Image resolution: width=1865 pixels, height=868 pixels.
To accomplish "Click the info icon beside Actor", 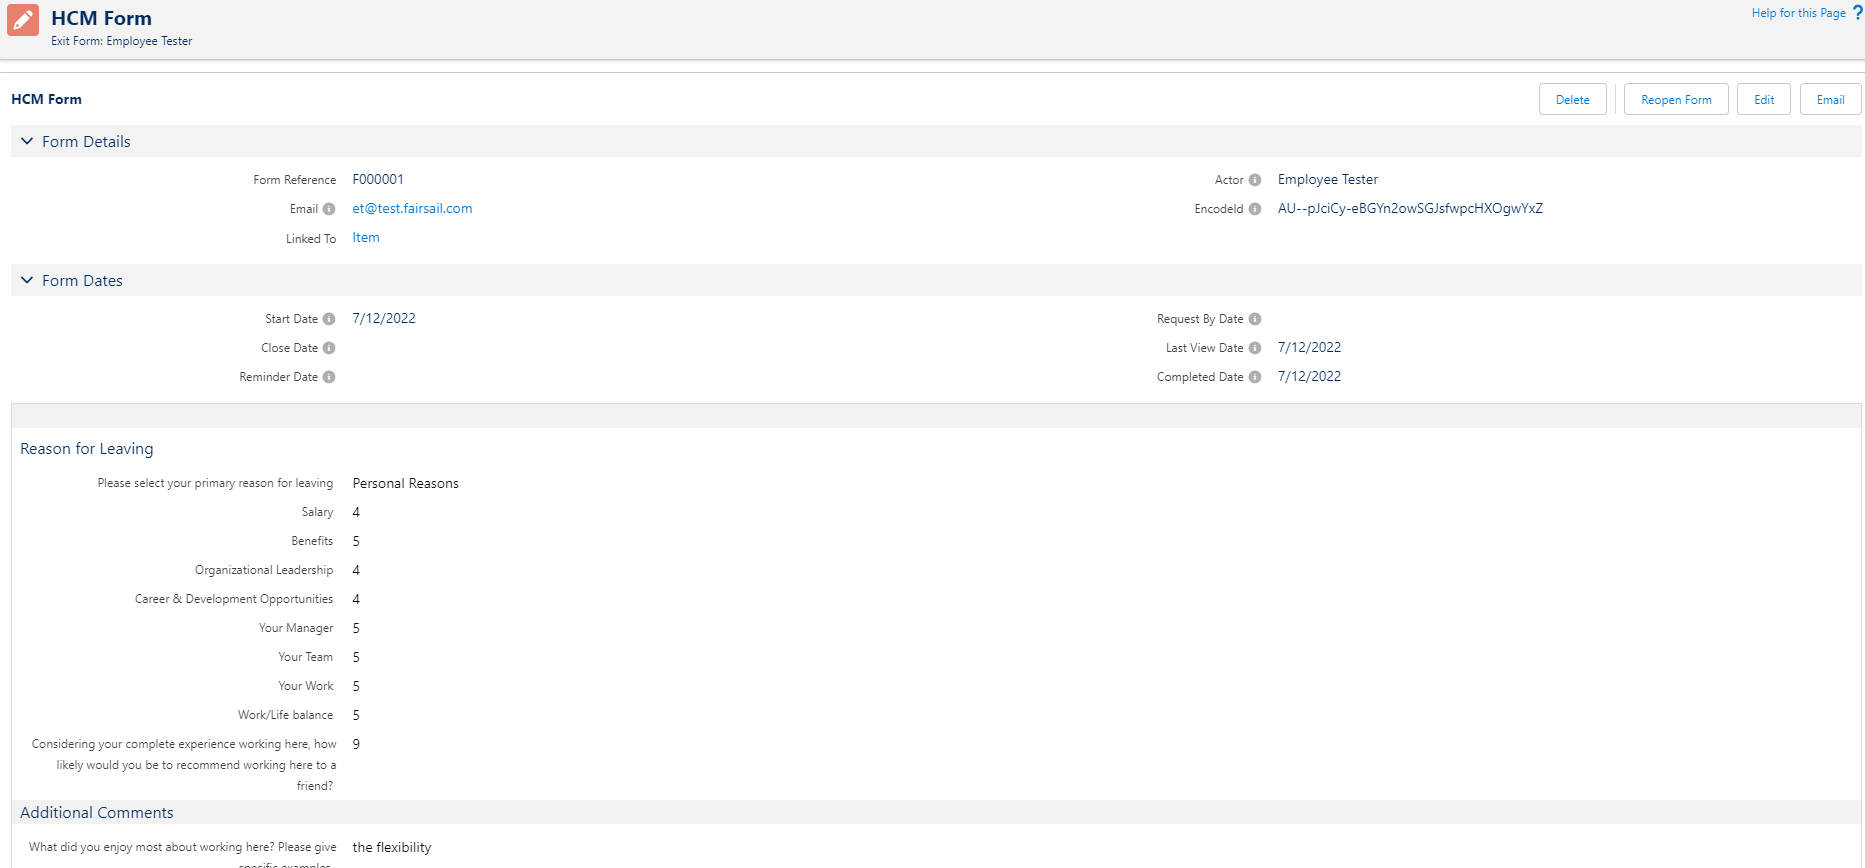I will [1255, 180].
